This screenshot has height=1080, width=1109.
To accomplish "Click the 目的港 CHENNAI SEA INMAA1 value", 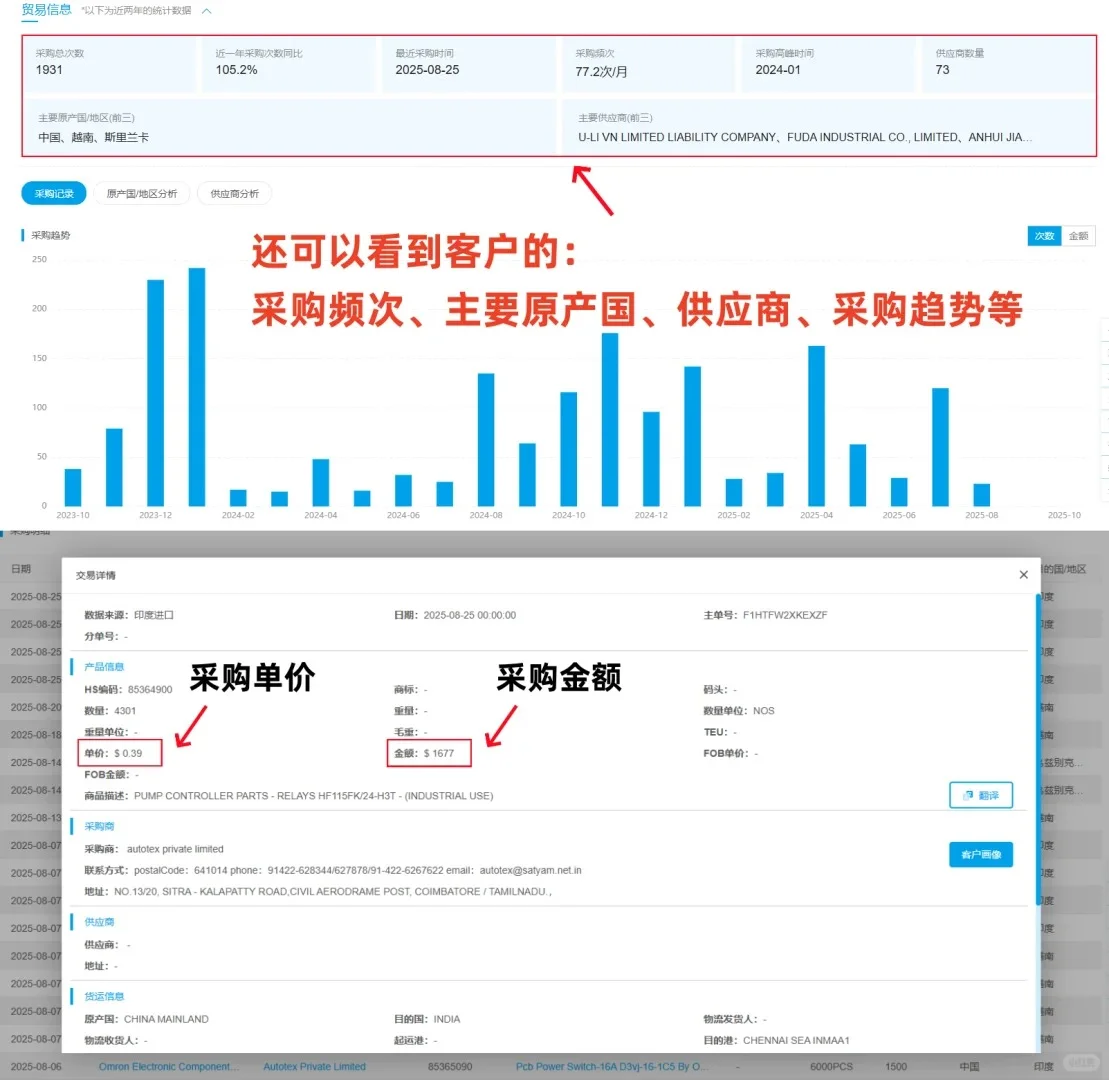I will coord(796,1040).
